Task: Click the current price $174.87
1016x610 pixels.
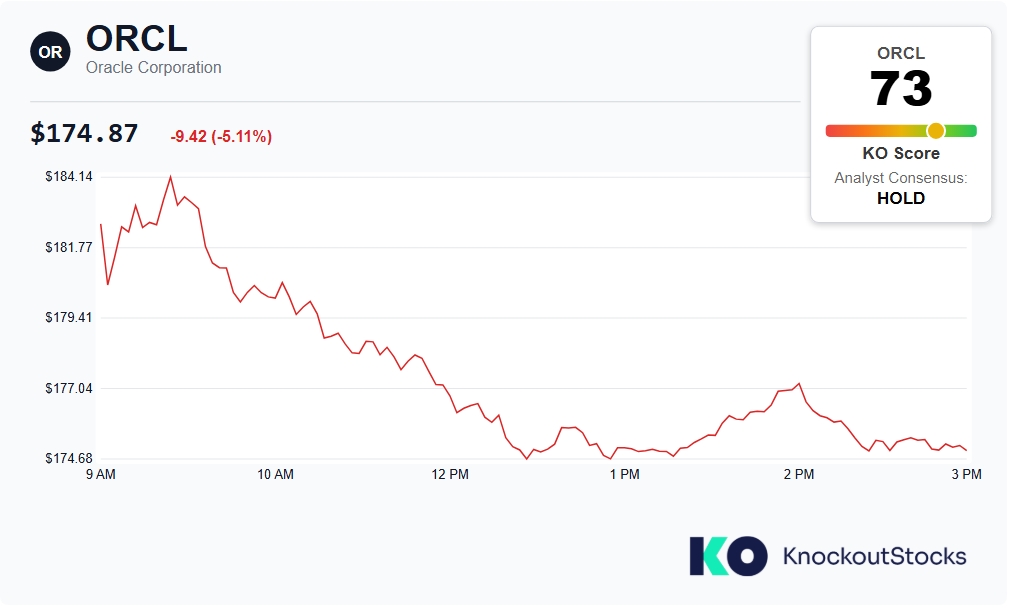Action: click(x=84, y=134)
